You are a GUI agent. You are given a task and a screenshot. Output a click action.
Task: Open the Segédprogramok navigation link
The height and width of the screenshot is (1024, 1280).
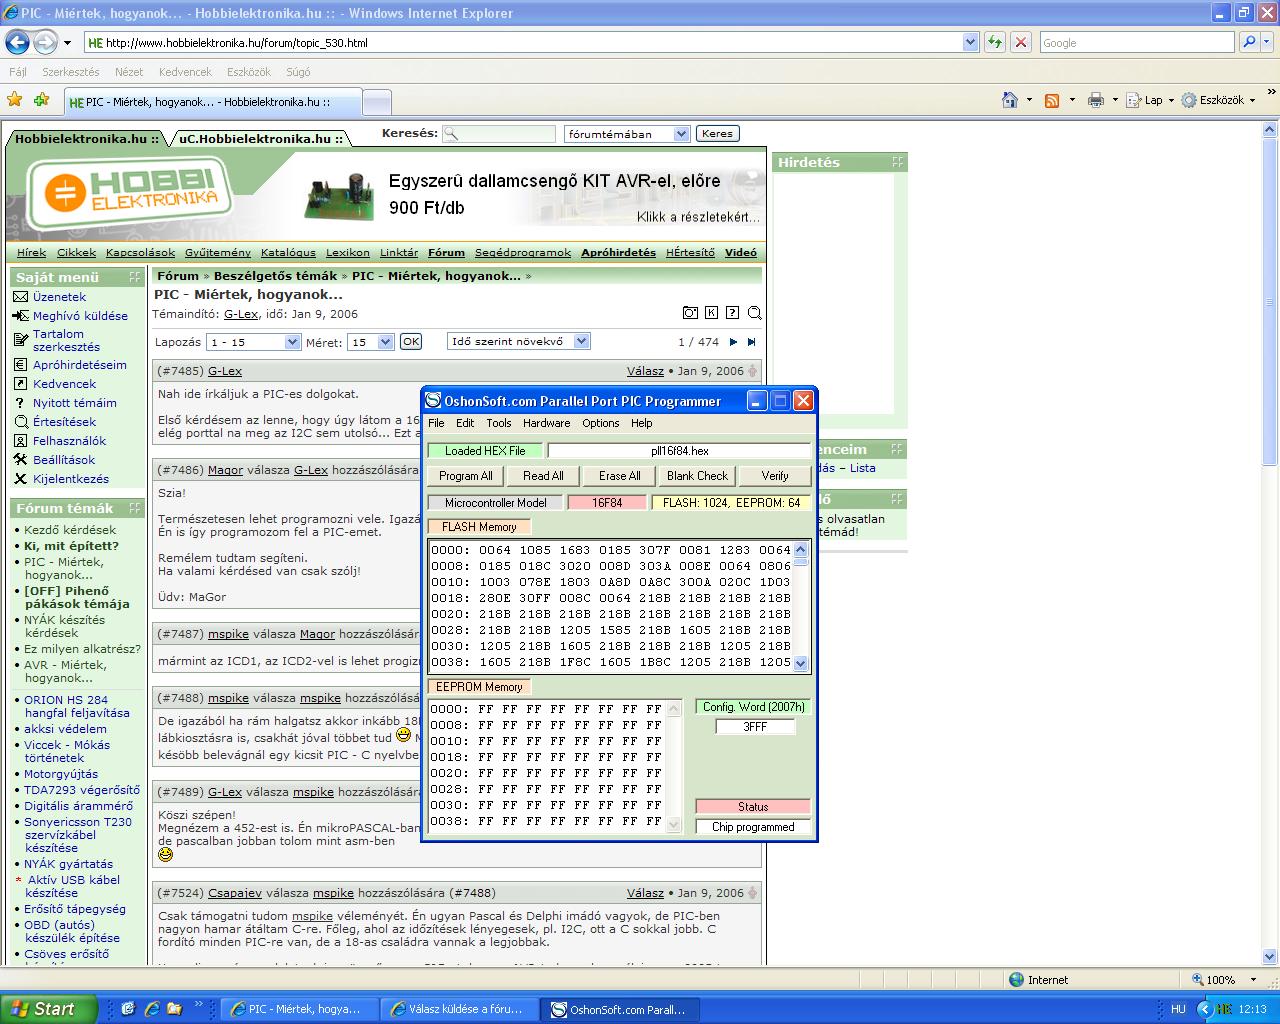click(523, 253)
